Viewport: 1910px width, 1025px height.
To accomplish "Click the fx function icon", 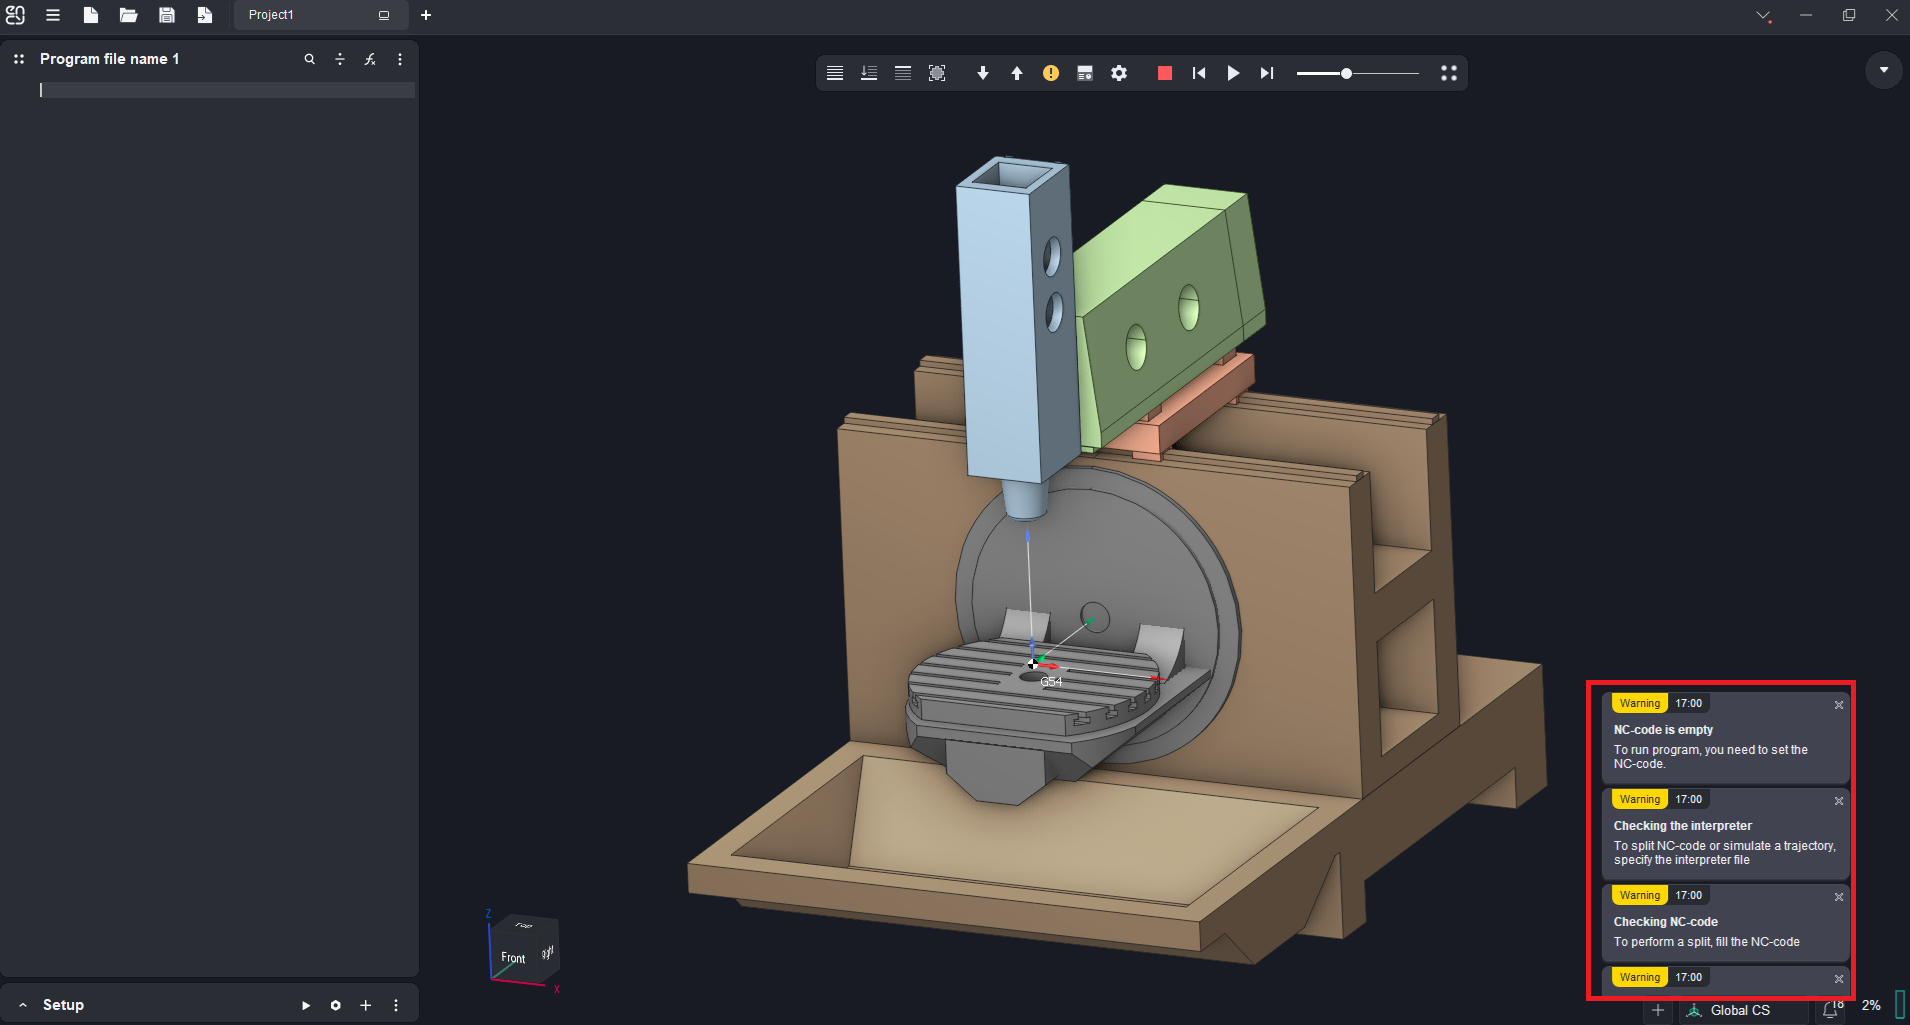I will pos(370,59).
